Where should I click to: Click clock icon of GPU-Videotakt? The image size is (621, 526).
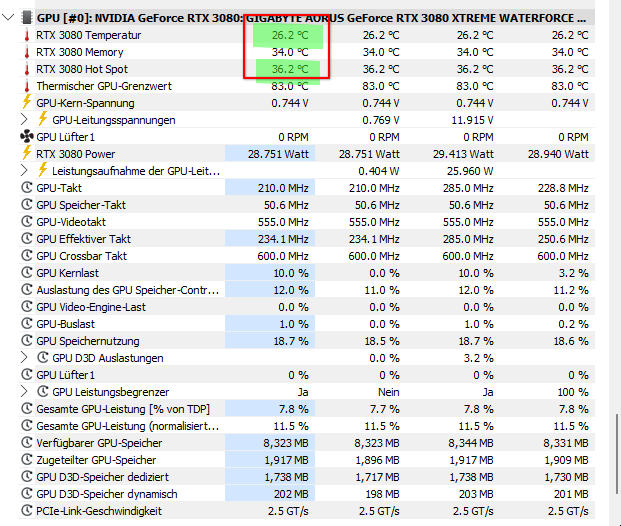(27, 221)
